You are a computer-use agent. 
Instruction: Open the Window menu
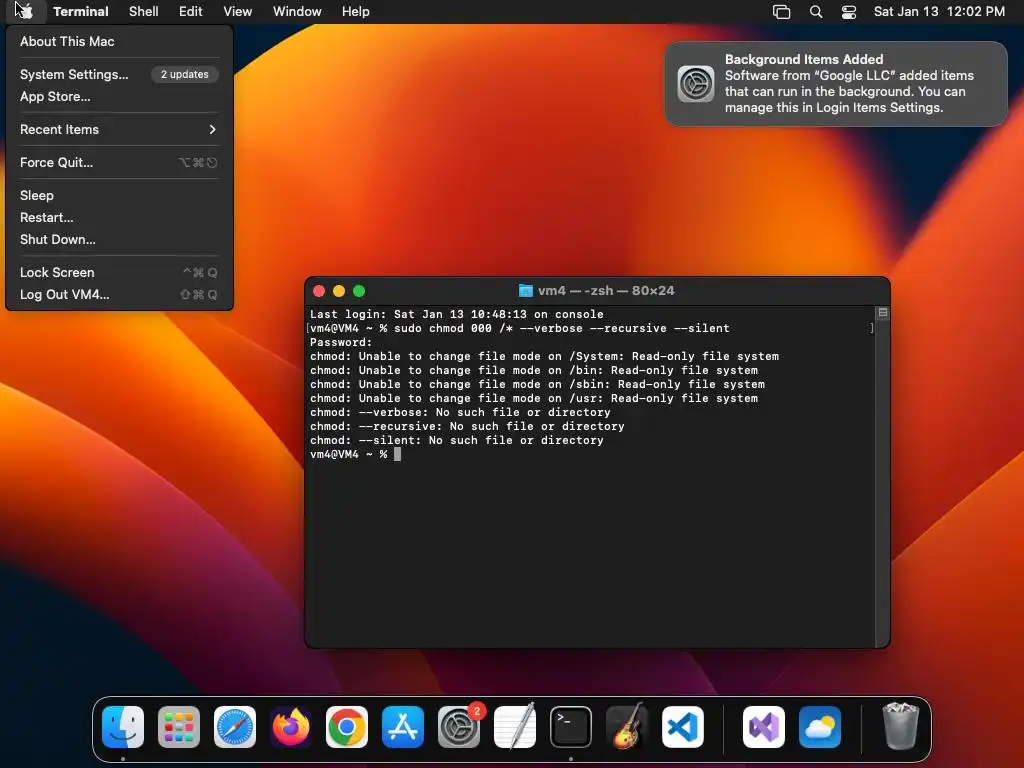297,12
